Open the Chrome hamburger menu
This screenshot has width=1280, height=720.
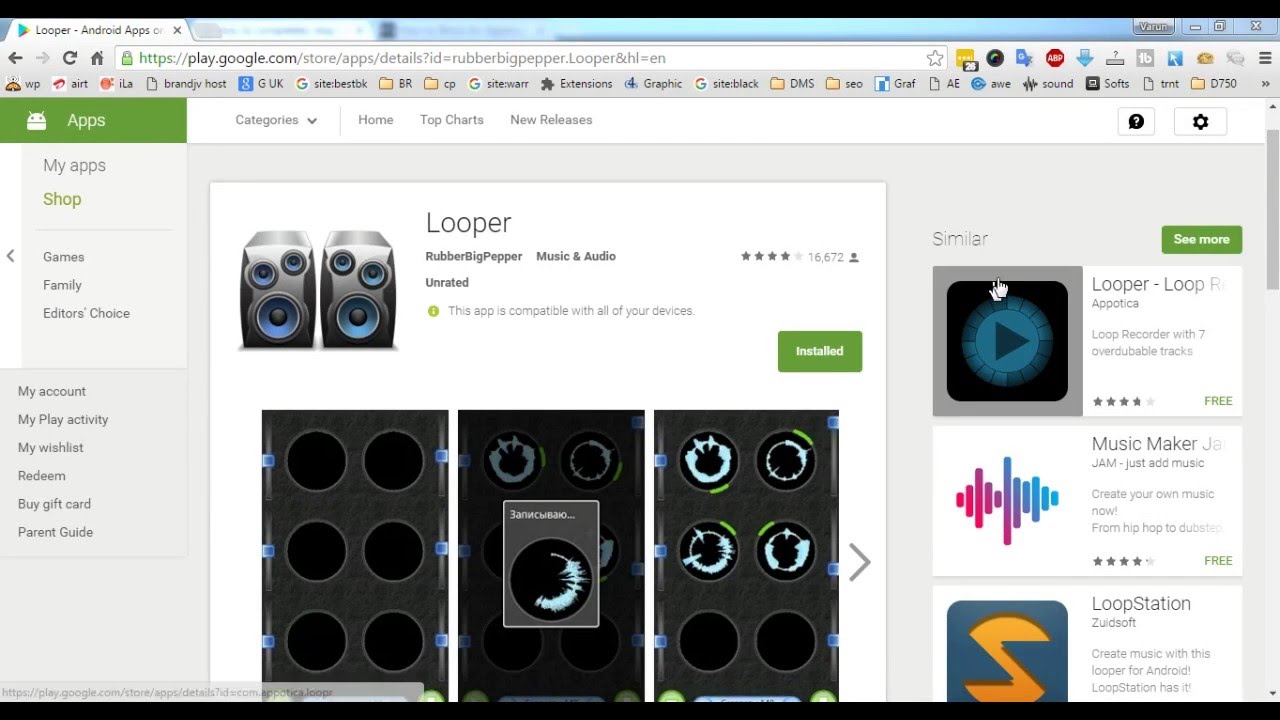click(x=1266, y=58)
